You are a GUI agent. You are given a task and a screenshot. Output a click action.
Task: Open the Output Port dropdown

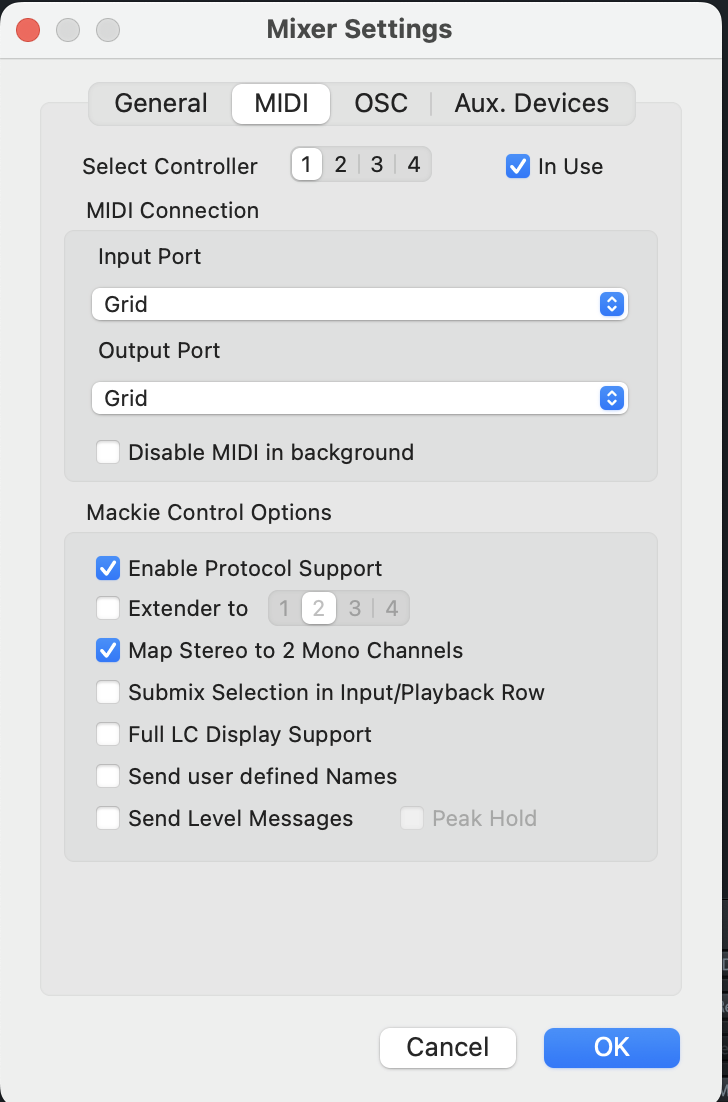(359, 398)
